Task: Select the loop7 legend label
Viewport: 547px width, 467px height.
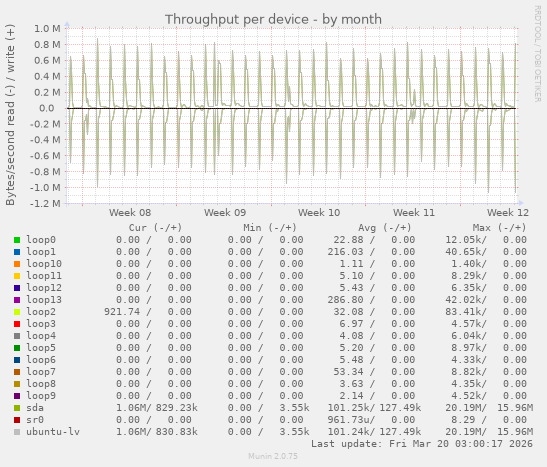Action: (41, 371)
